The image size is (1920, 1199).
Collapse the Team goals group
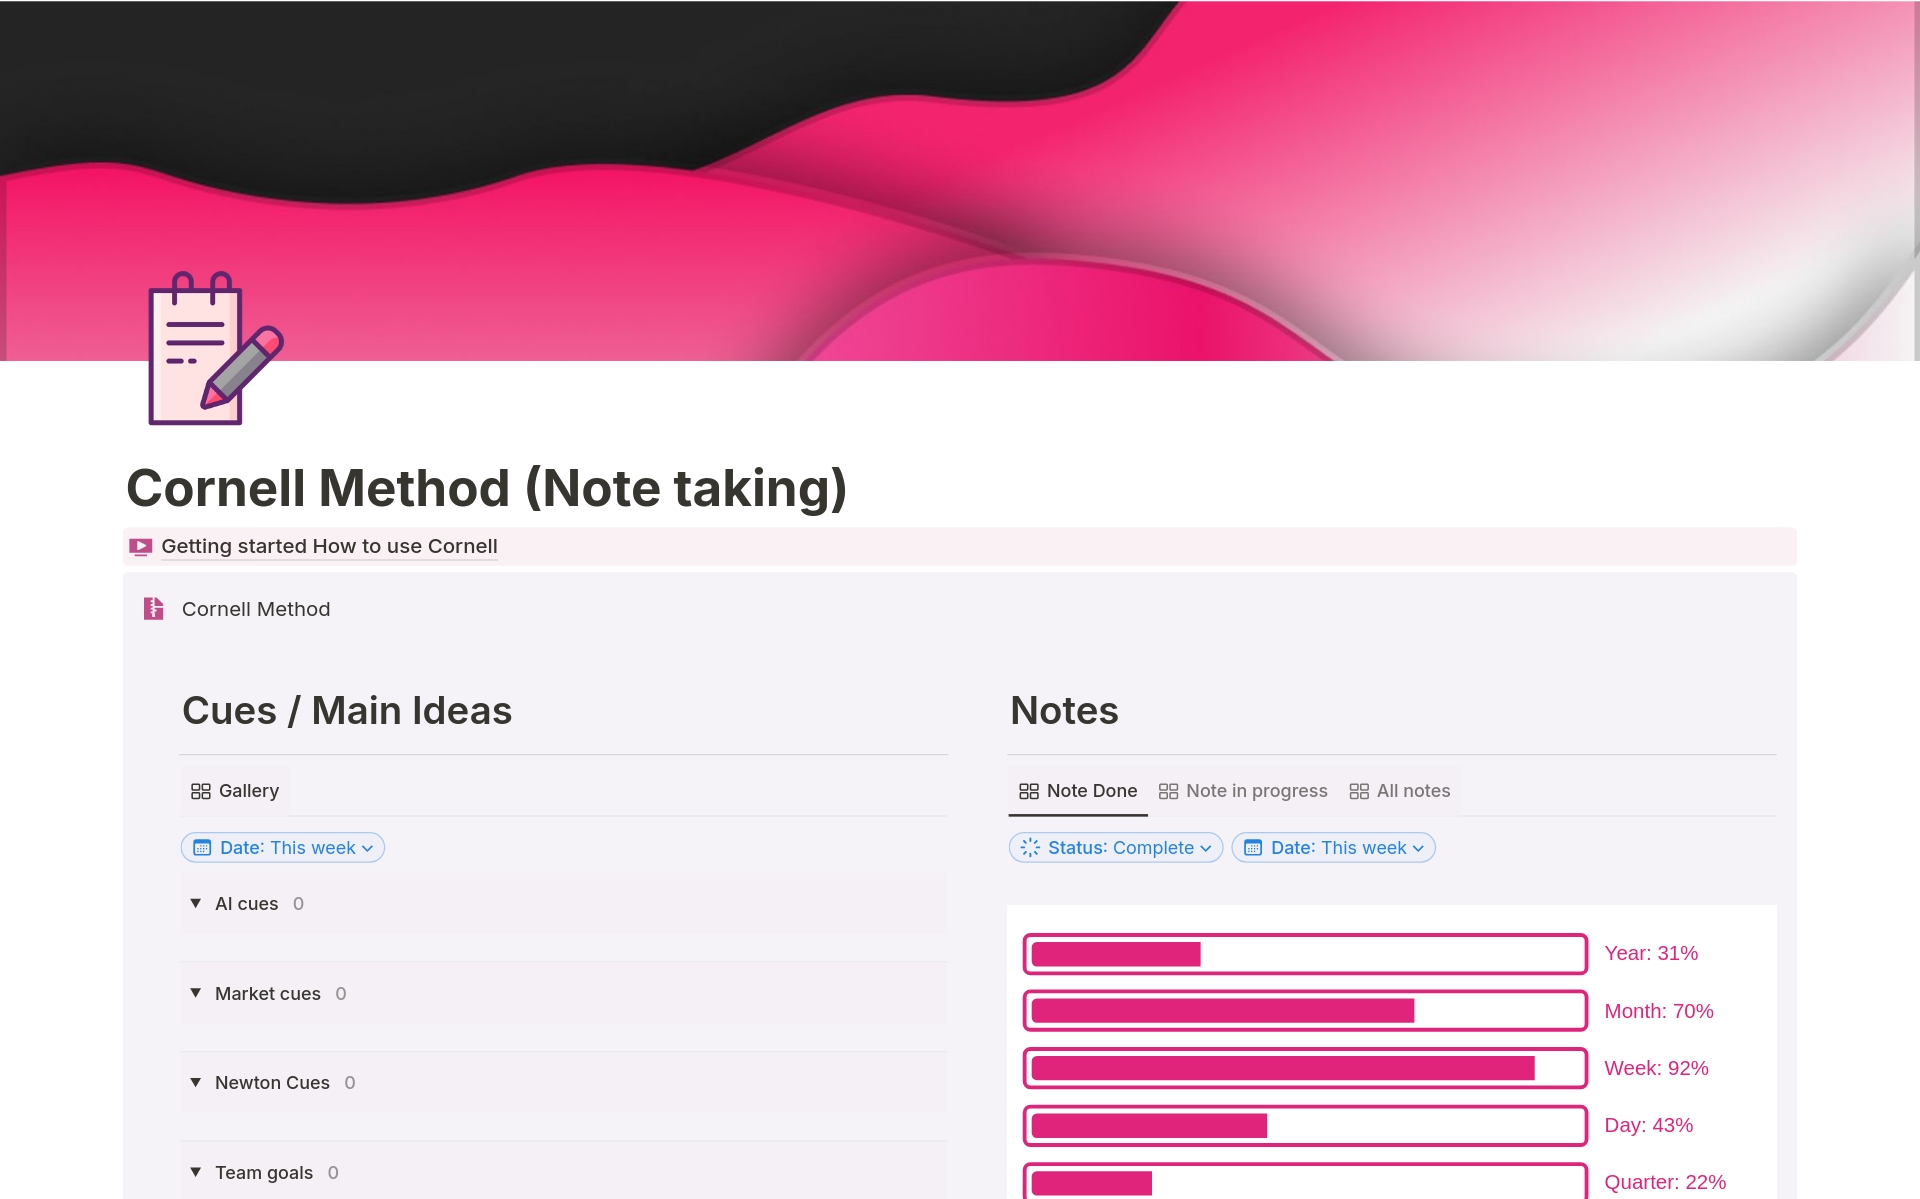coord(196,1172)
